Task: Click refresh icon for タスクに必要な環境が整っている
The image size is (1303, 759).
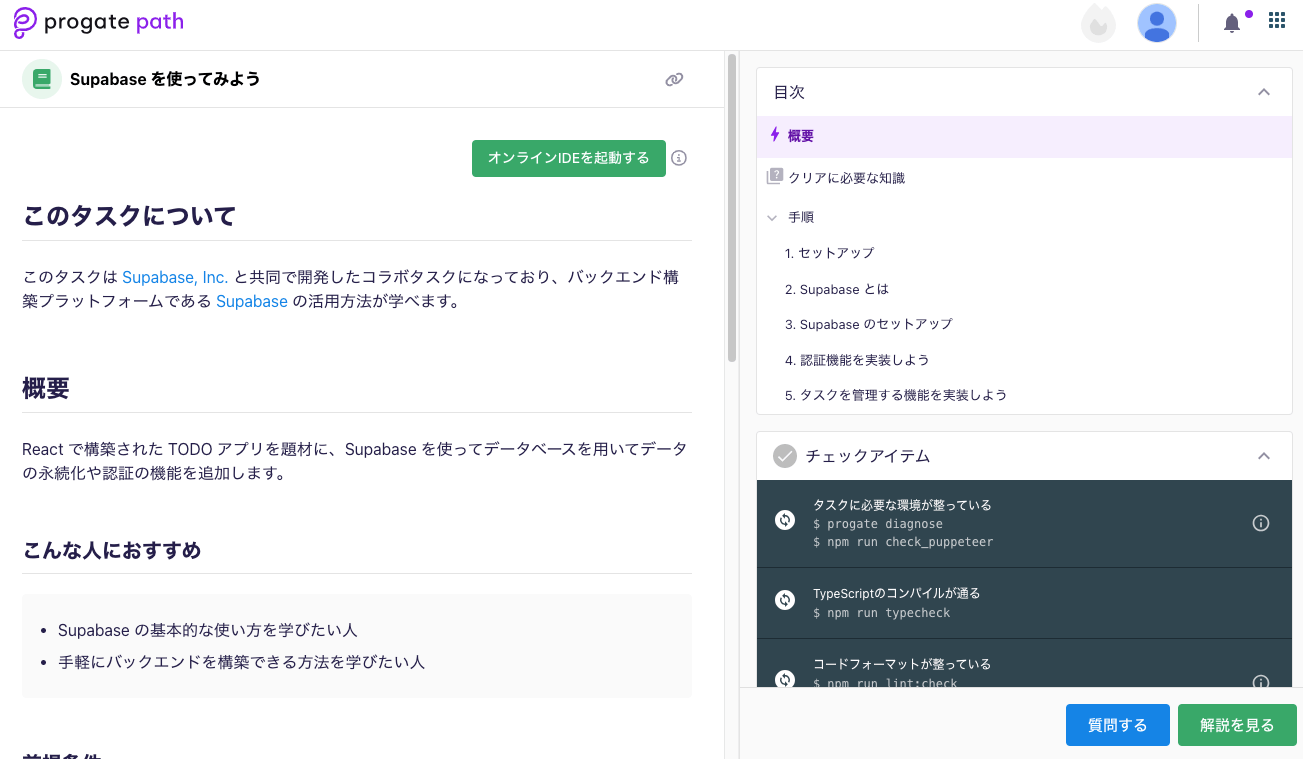Action: pos(785,520)
